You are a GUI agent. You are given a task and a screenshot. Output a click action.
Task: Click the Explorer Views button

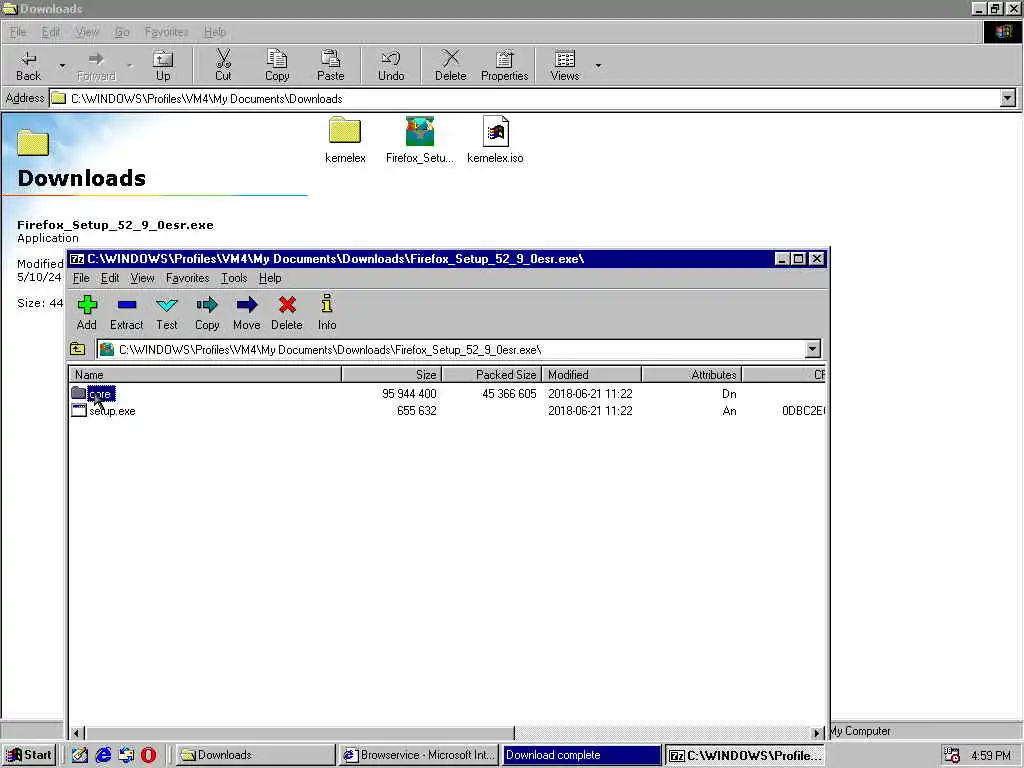[565, 66]
